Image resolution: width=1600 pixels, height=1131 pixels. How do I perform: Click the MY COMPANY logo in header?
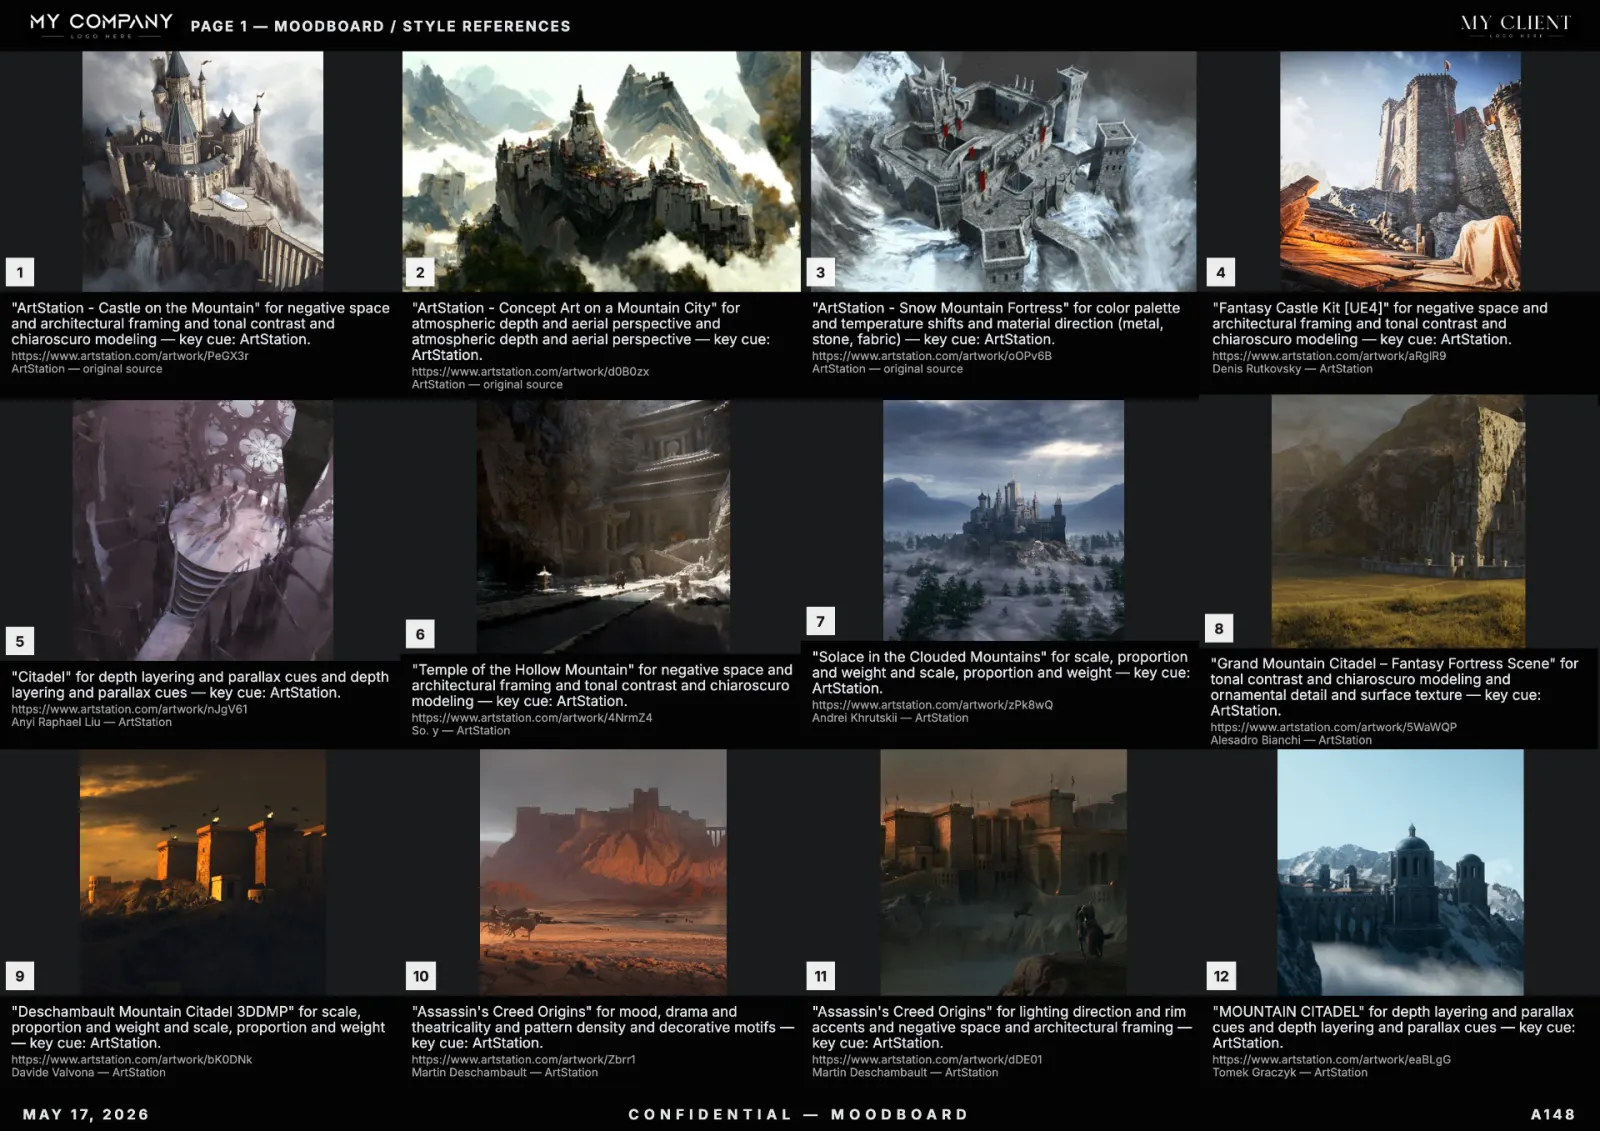coord(101,24)
